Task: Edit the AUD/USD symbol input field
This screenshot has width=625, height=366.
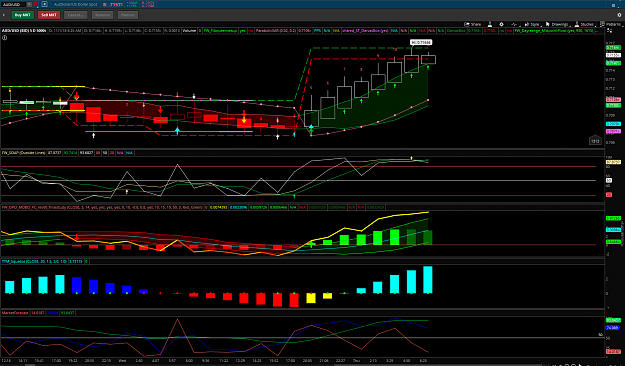Action: pos(14,4)
